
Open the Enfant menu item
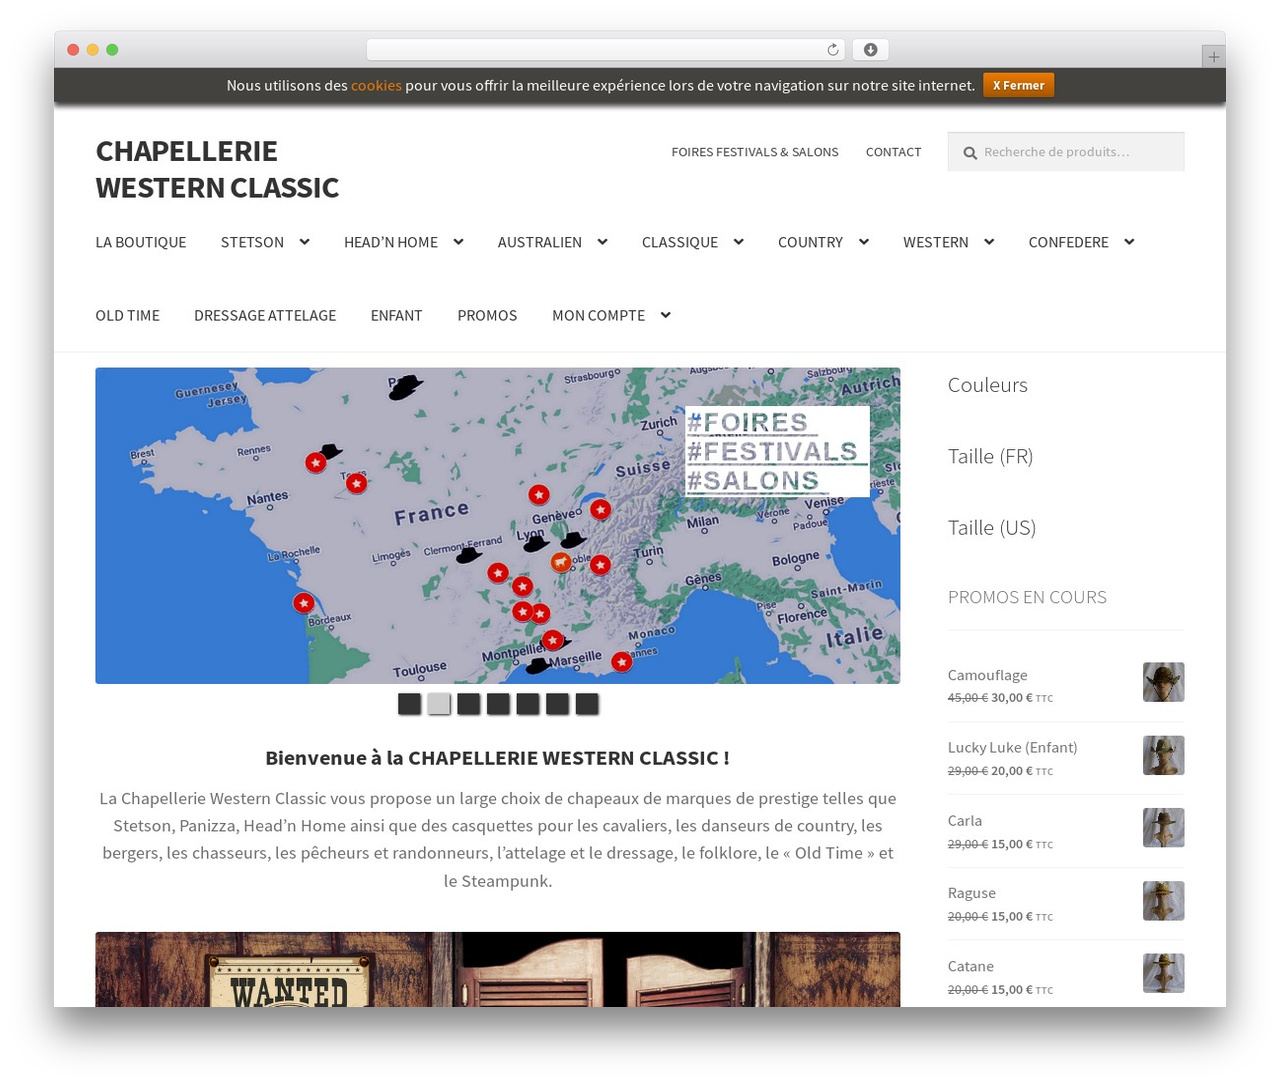coord(397,315)
